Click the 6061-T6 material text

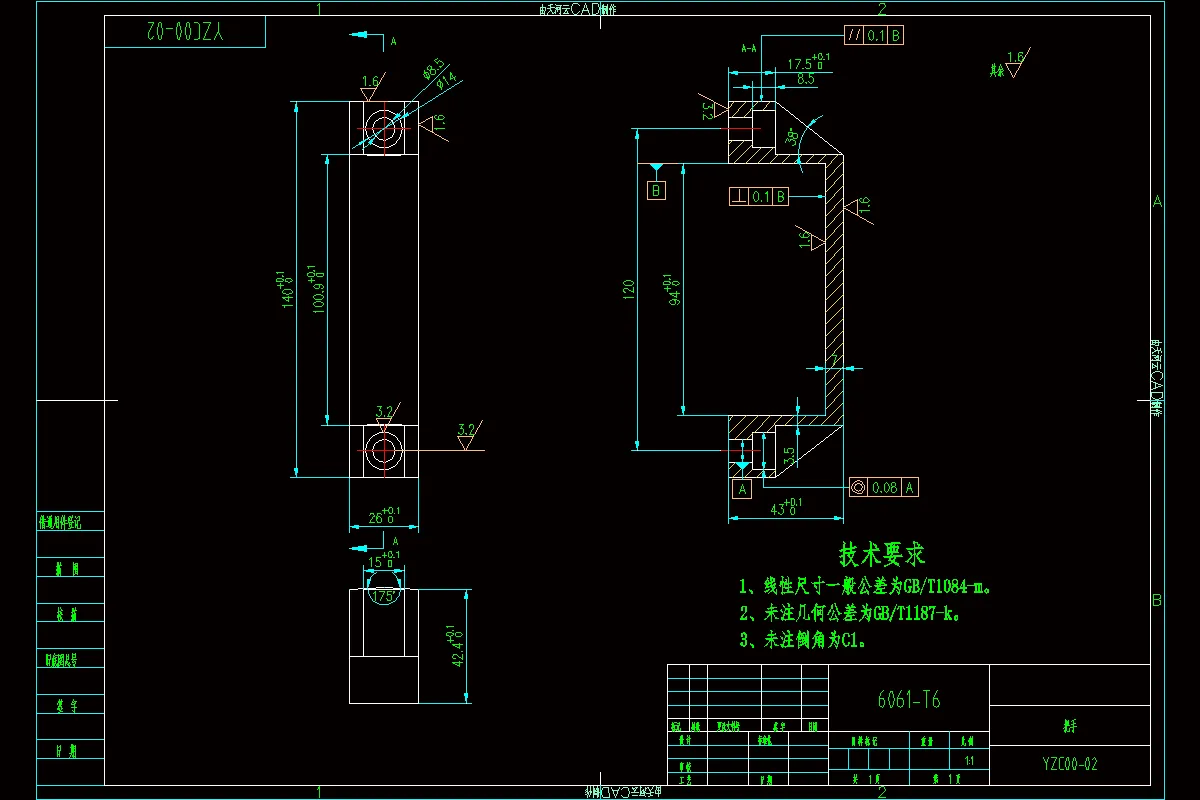(x=909, y=700)
